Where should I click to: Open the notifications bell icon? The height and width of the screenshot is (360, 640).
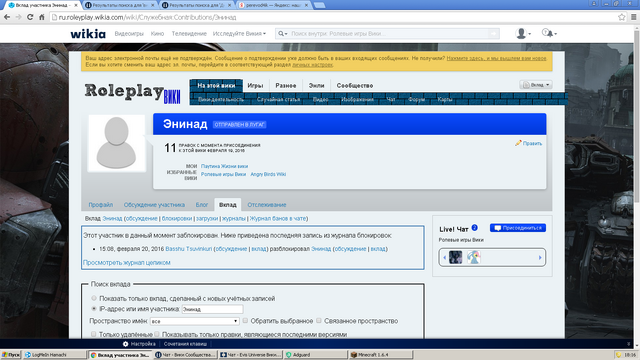[x=549, y=33]
